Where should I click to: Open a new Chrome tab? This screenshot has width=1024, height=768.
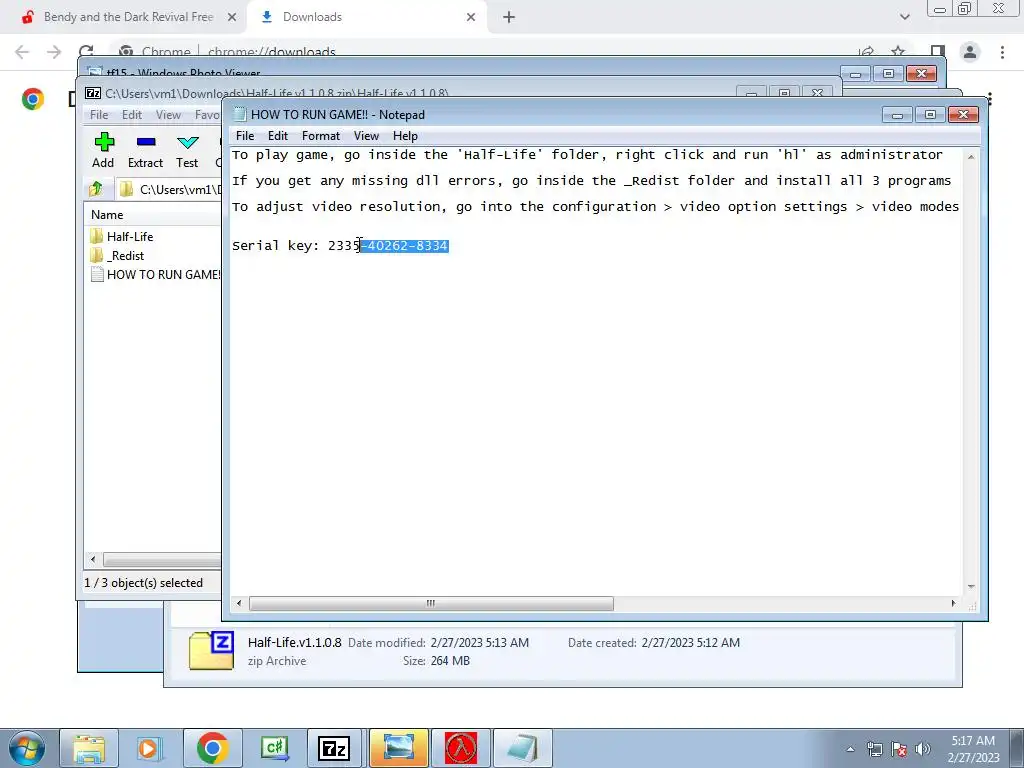pyautogui.click(x=509, y=18)
